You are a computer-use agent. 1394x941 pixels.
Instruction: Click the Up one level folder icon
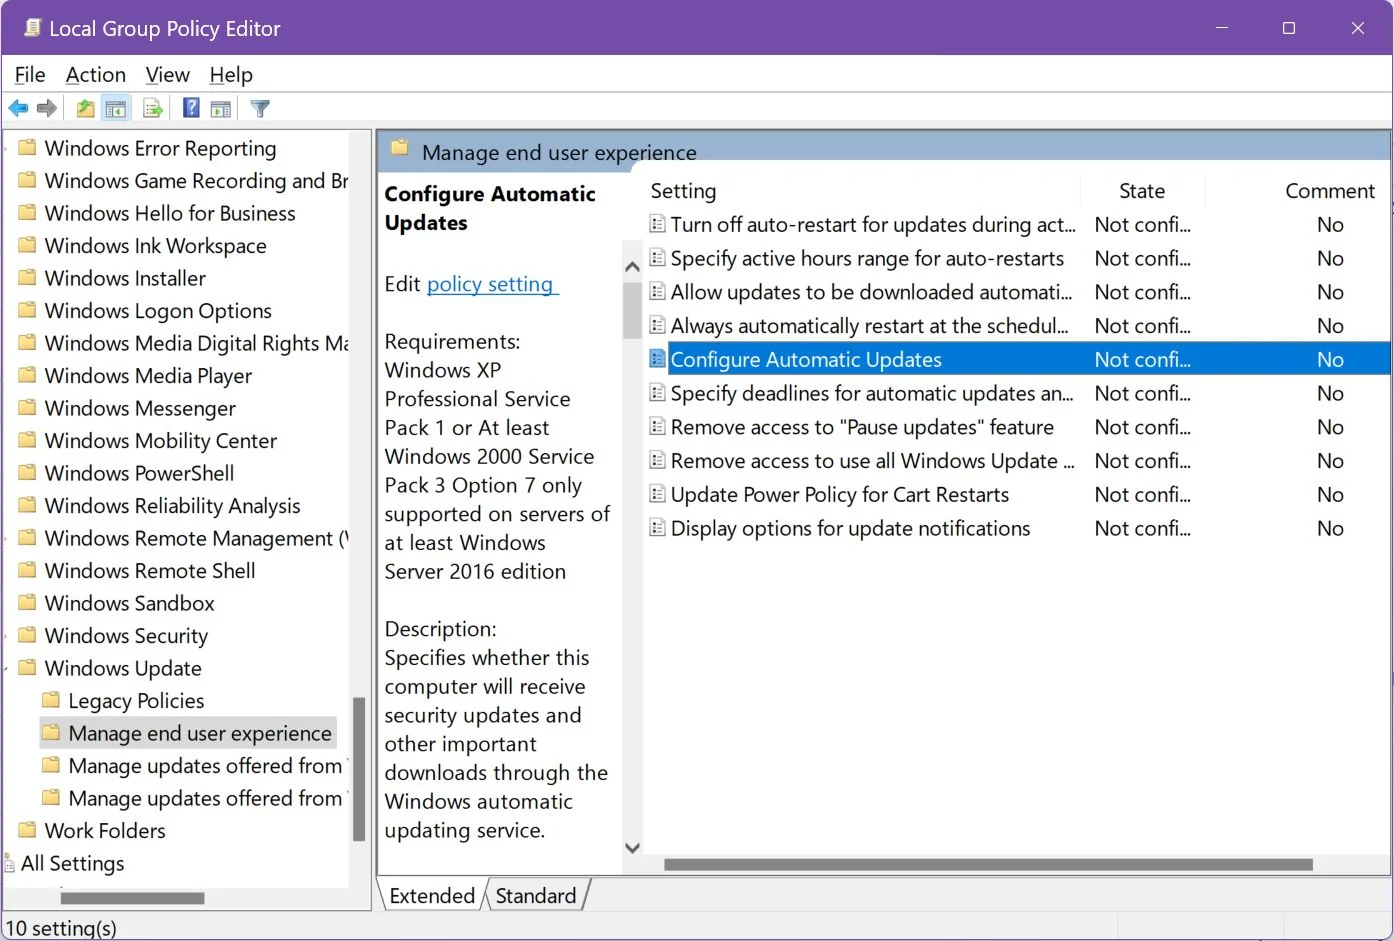[x=86, y=108]
